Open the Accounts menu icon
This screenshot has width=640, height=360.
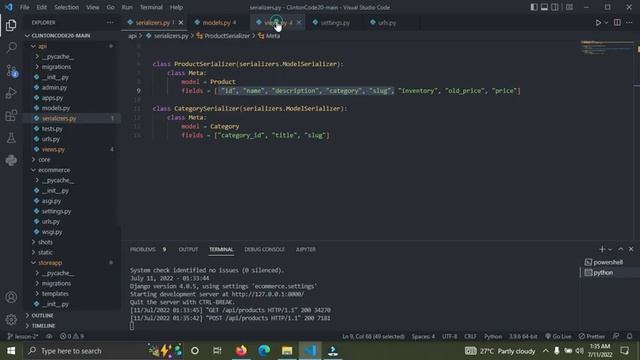[11, 297]
